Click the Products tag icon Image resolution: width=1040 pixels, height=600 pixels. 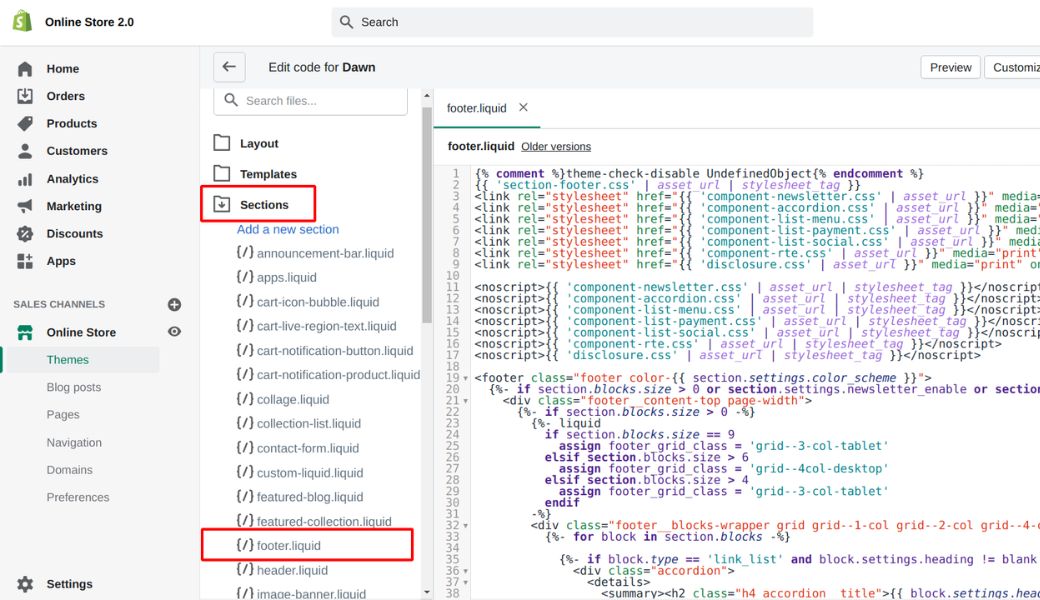25,123
